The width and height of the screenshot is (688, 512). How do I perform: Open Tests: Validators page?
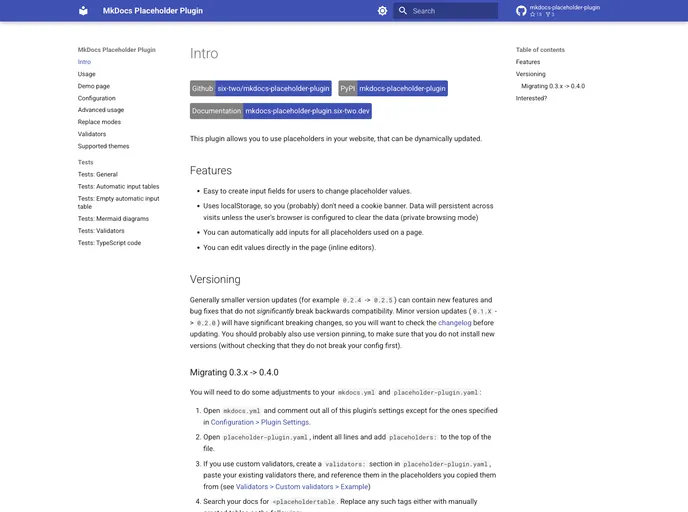[x=101, y=231]
